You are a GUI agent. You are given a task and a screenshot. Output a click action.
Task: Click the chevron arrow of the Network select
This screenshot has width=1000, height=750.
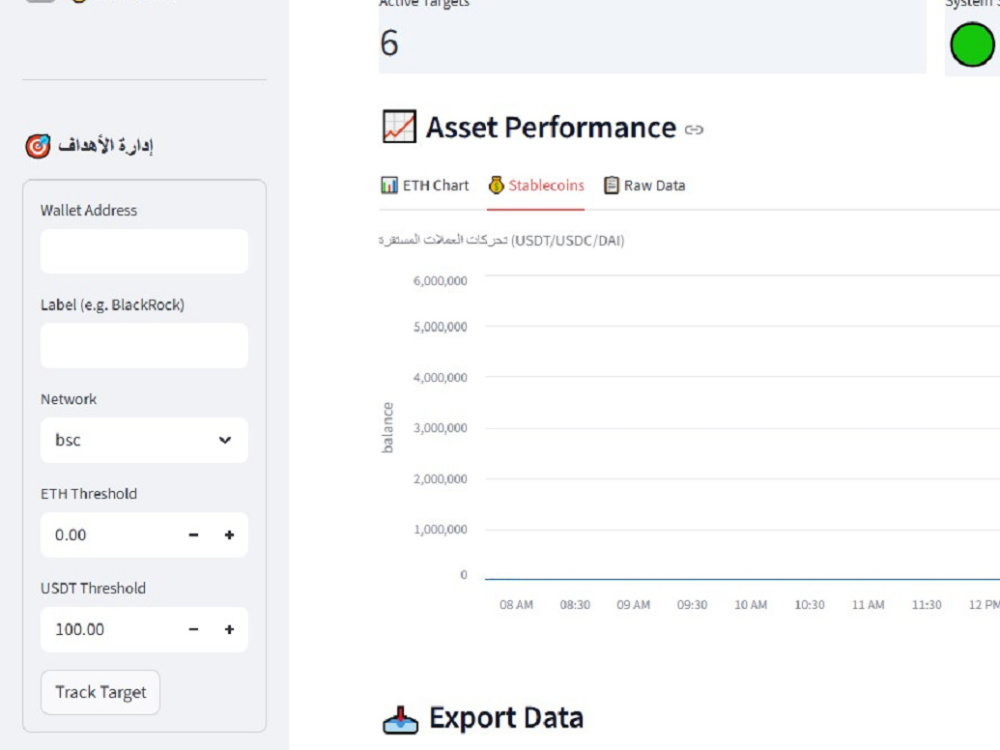pyautogui.click(x=224, y=440)
